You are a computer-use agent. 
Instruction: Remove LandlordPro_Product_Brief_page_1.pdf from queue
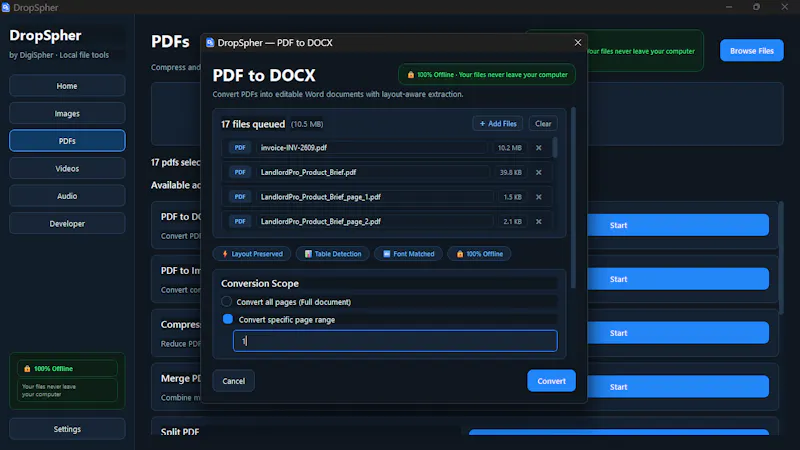pyautogui.click(x=538, y=197)
